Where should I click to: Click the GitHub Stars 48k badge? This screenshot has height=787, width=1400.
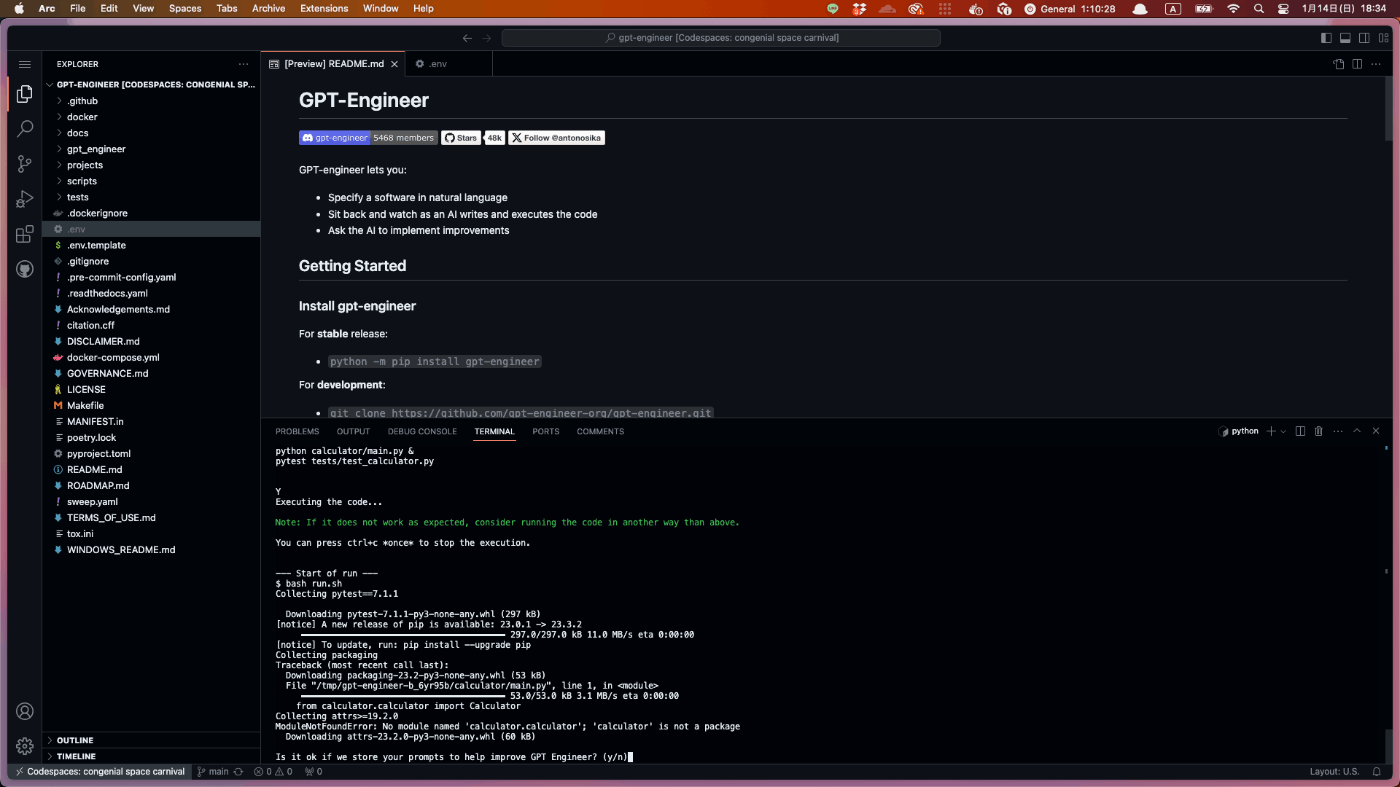[x=473, y=138]
